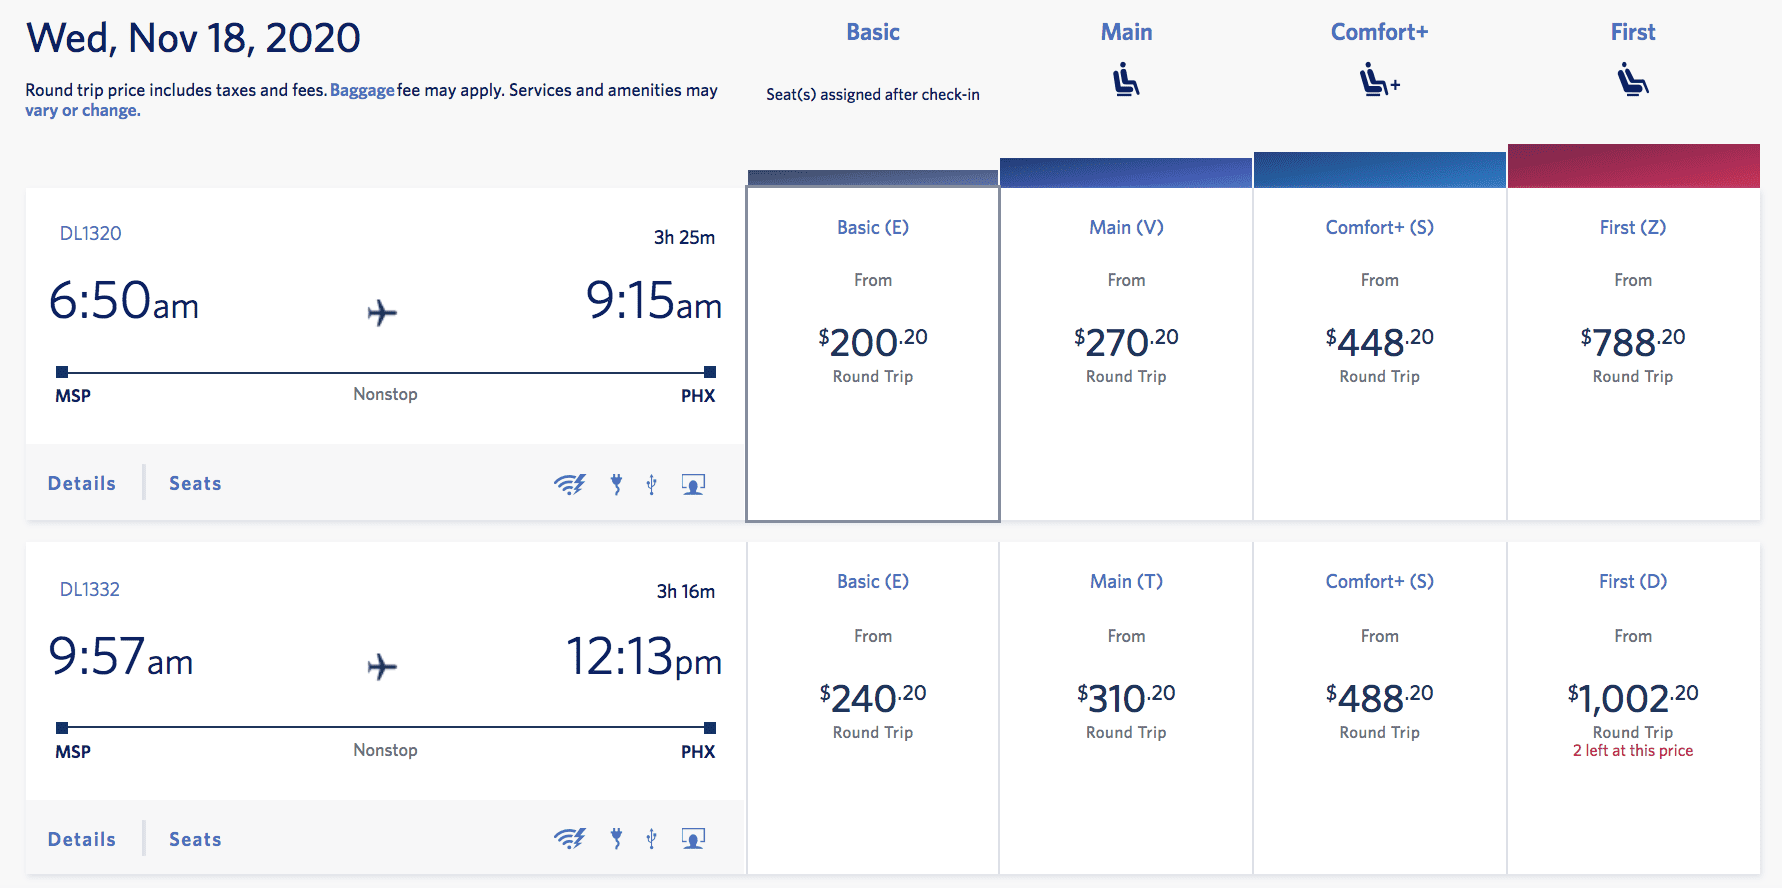Select the Basic fare column header
Viewport: 1782px width, 888px height.
873,32
